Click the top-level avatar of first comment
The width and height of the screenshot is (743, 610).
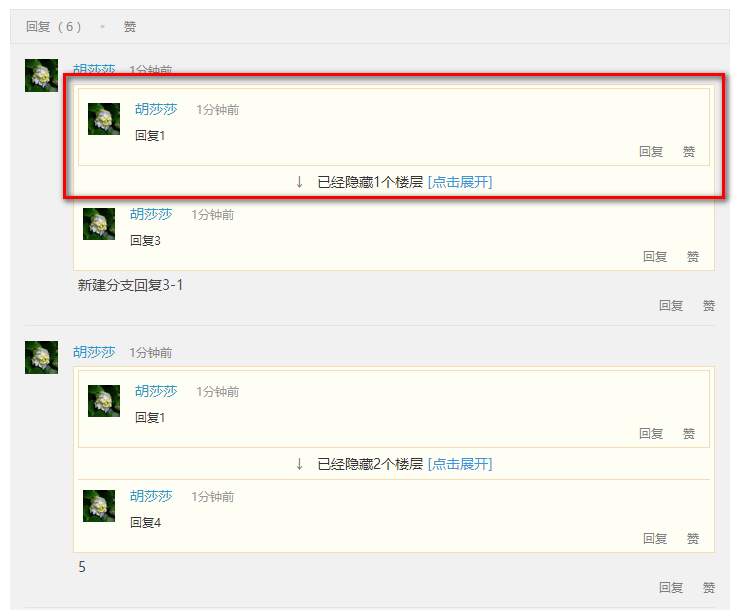point(41,75)
